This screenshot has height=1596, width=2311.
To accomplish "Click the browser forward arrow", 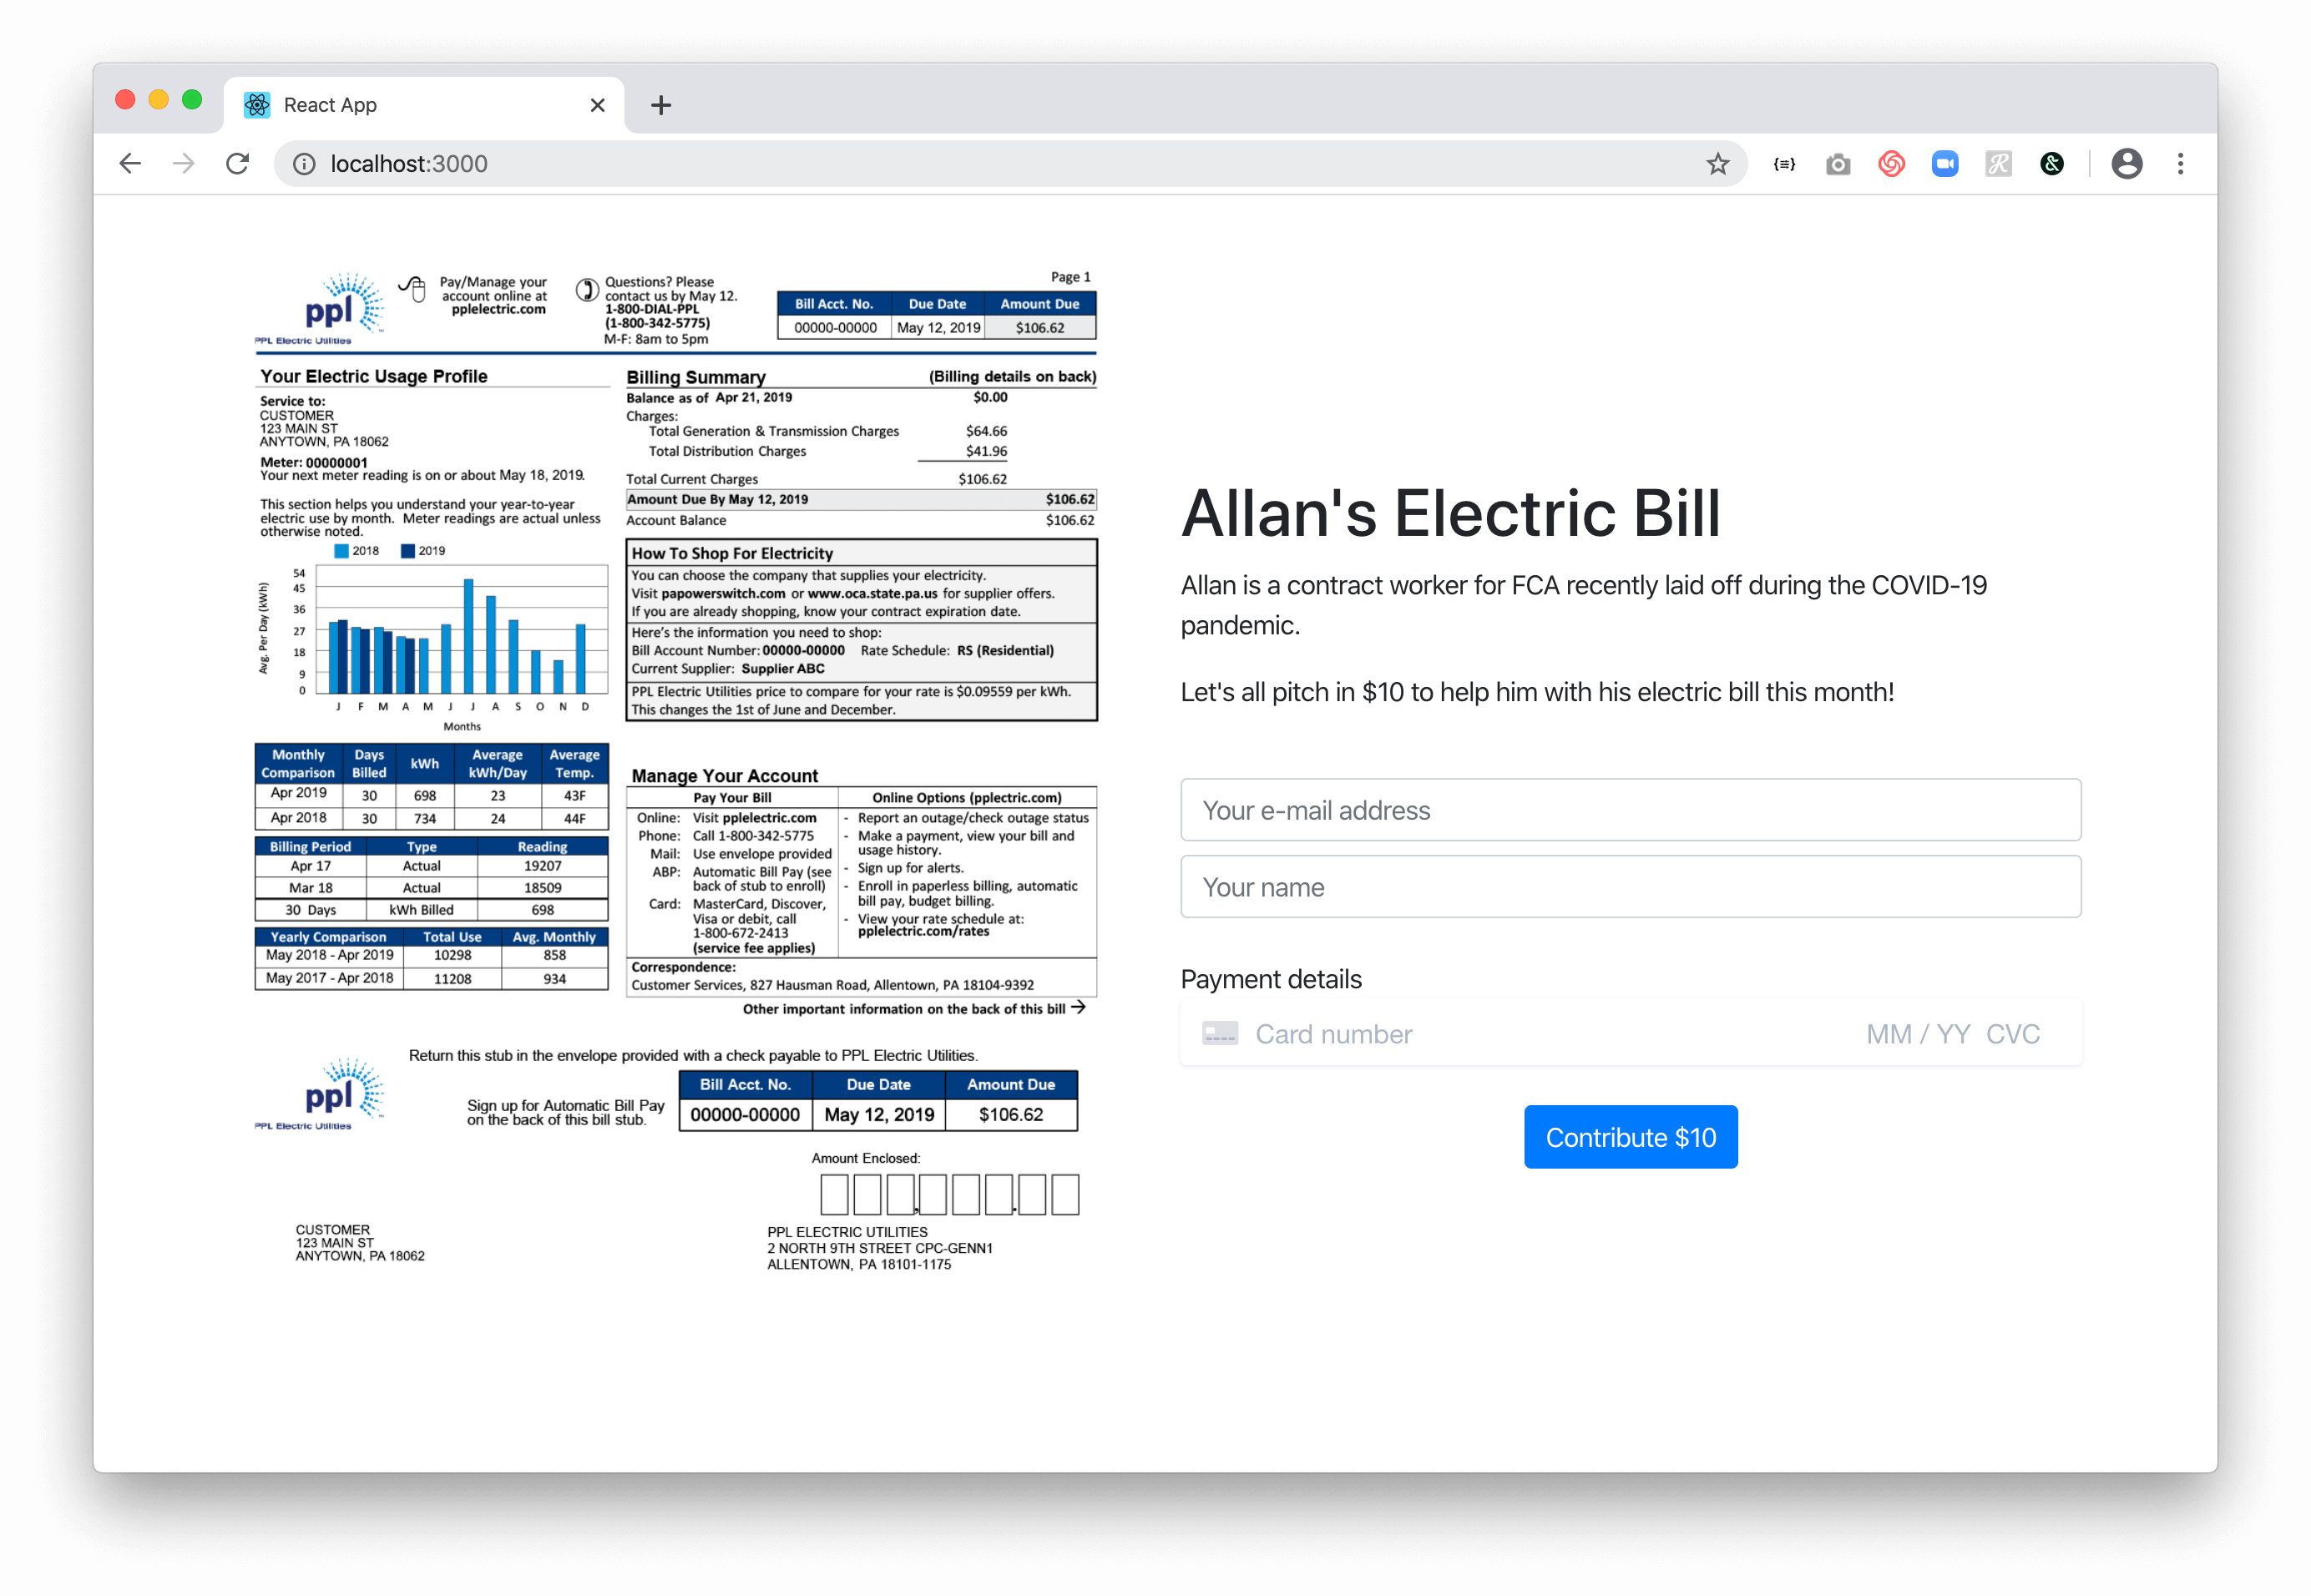I will pos(184,164).
